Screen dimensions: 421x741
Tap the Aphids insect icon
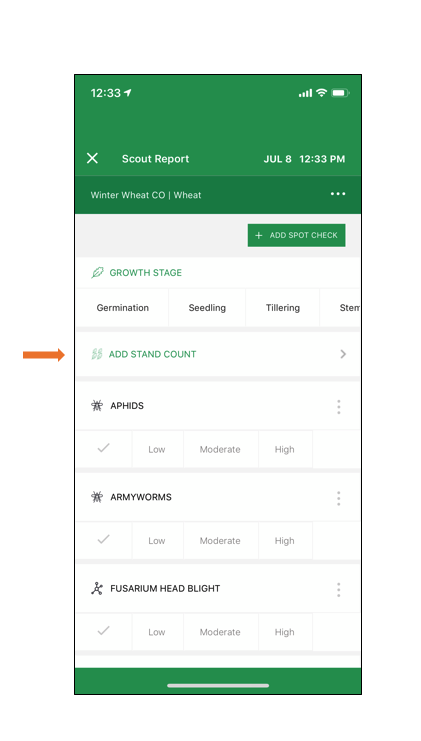pos(97,405)
